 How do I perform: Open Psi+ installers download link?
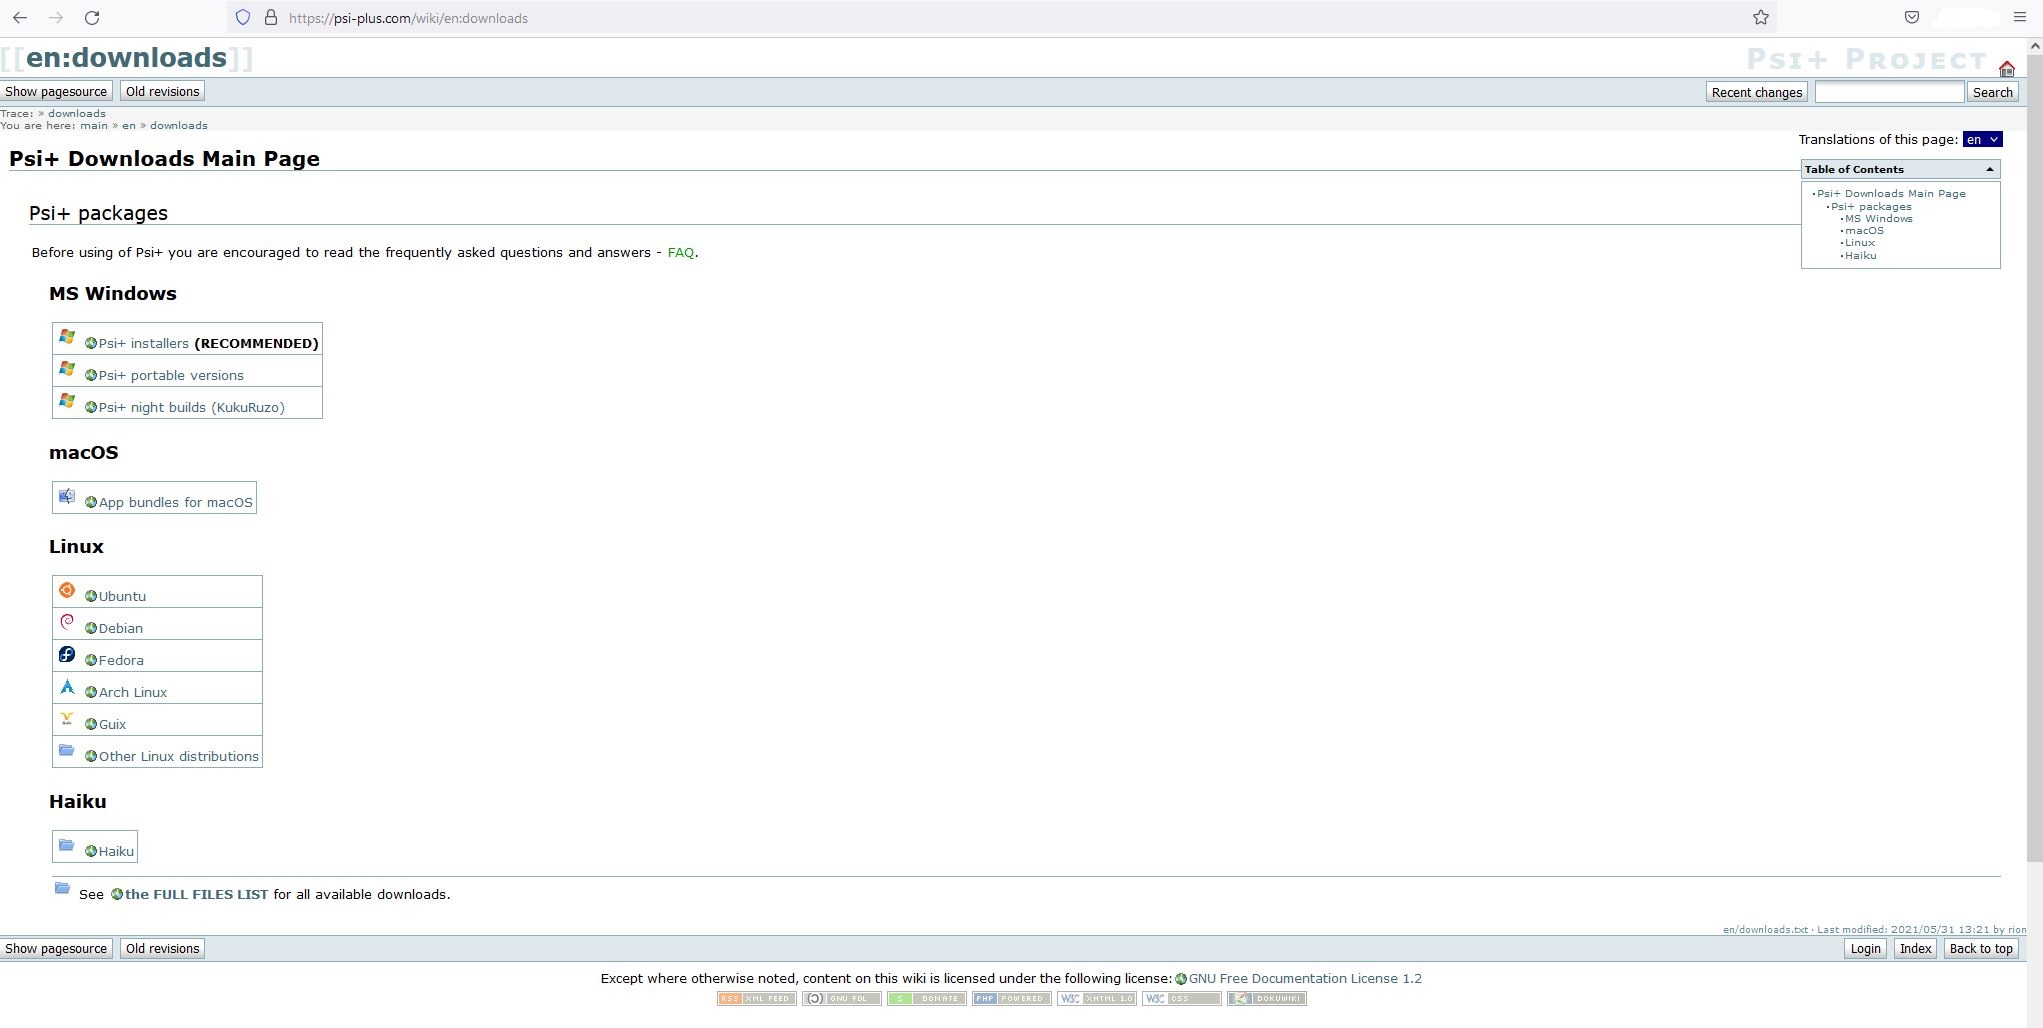143,344
